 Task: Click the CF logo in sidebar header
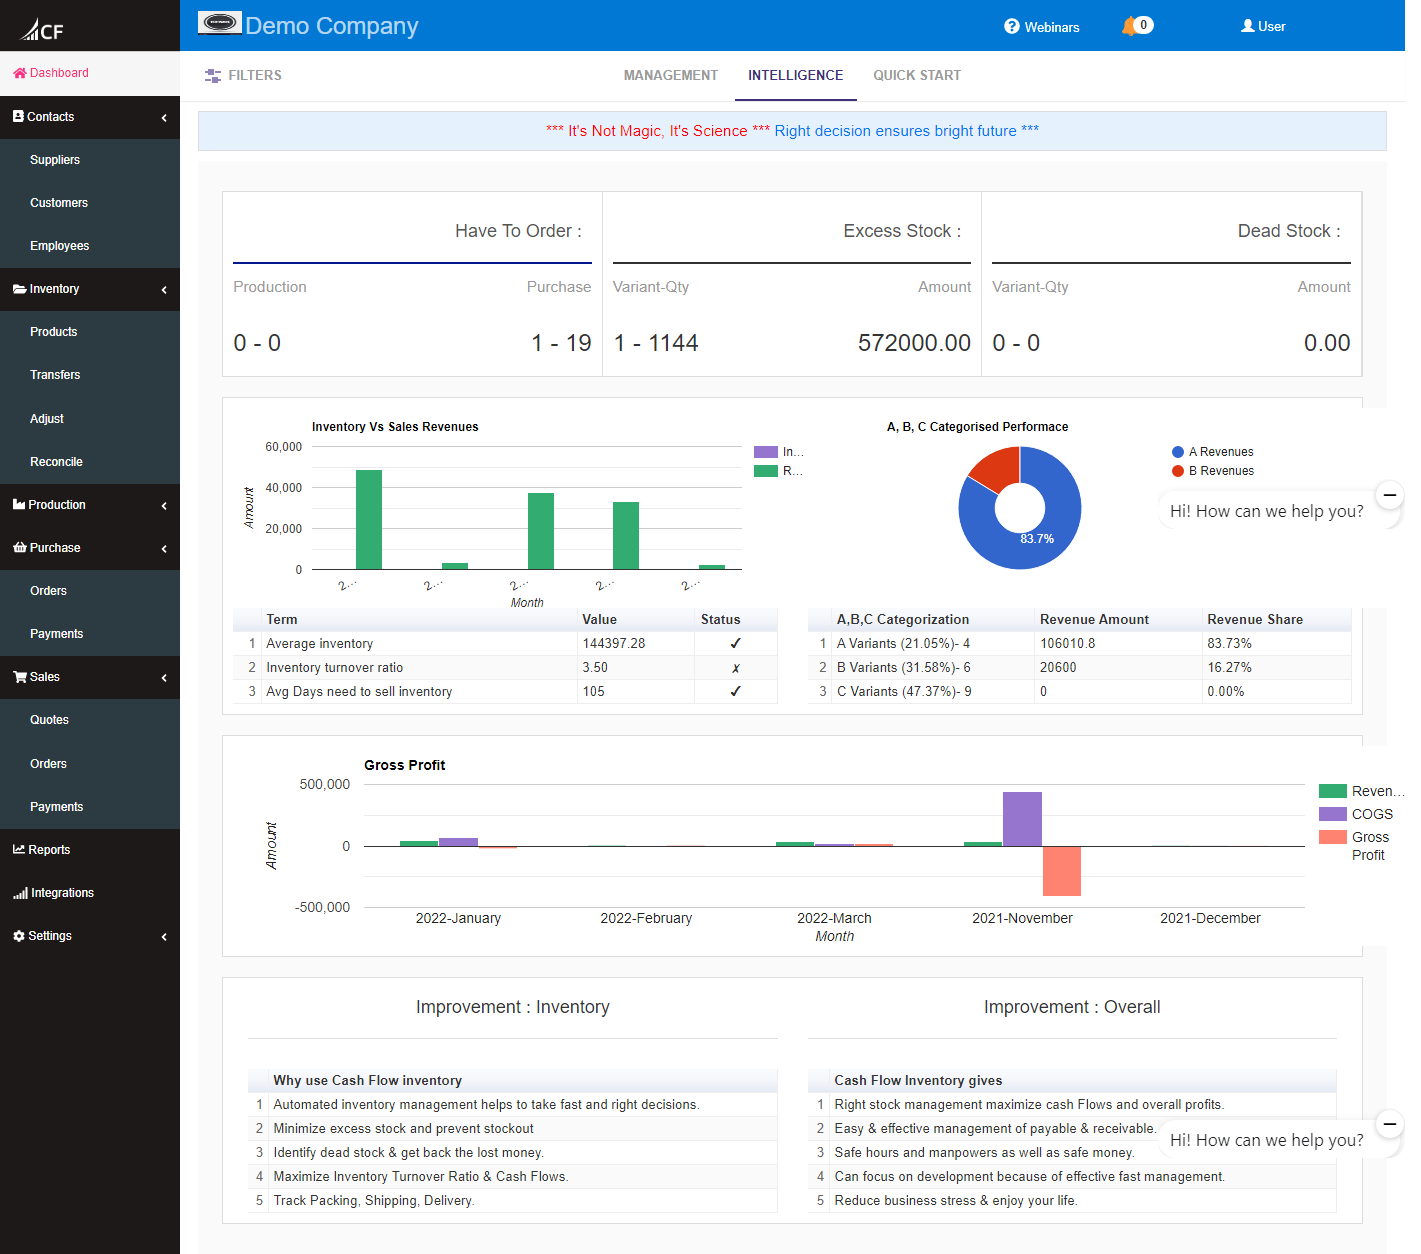coord(43,30)
